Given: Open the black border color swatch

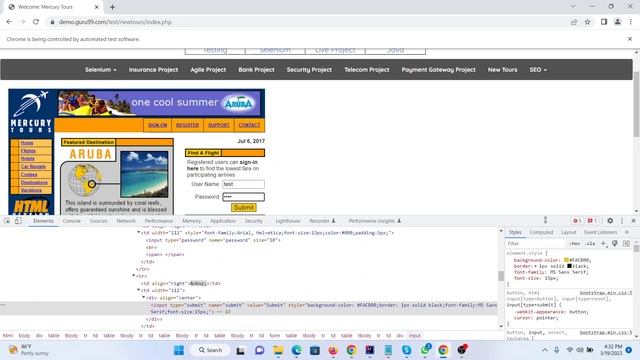Looking at the screenshot, I should [x=569, y=266].
